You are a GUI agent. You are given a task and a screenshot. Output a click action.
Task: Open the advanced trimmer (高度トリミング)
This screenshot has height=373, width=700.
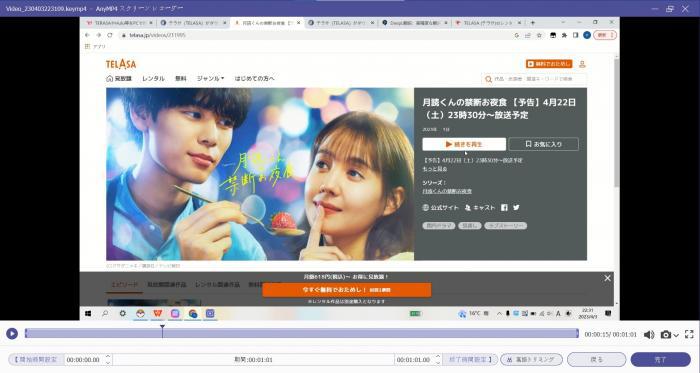531,359
